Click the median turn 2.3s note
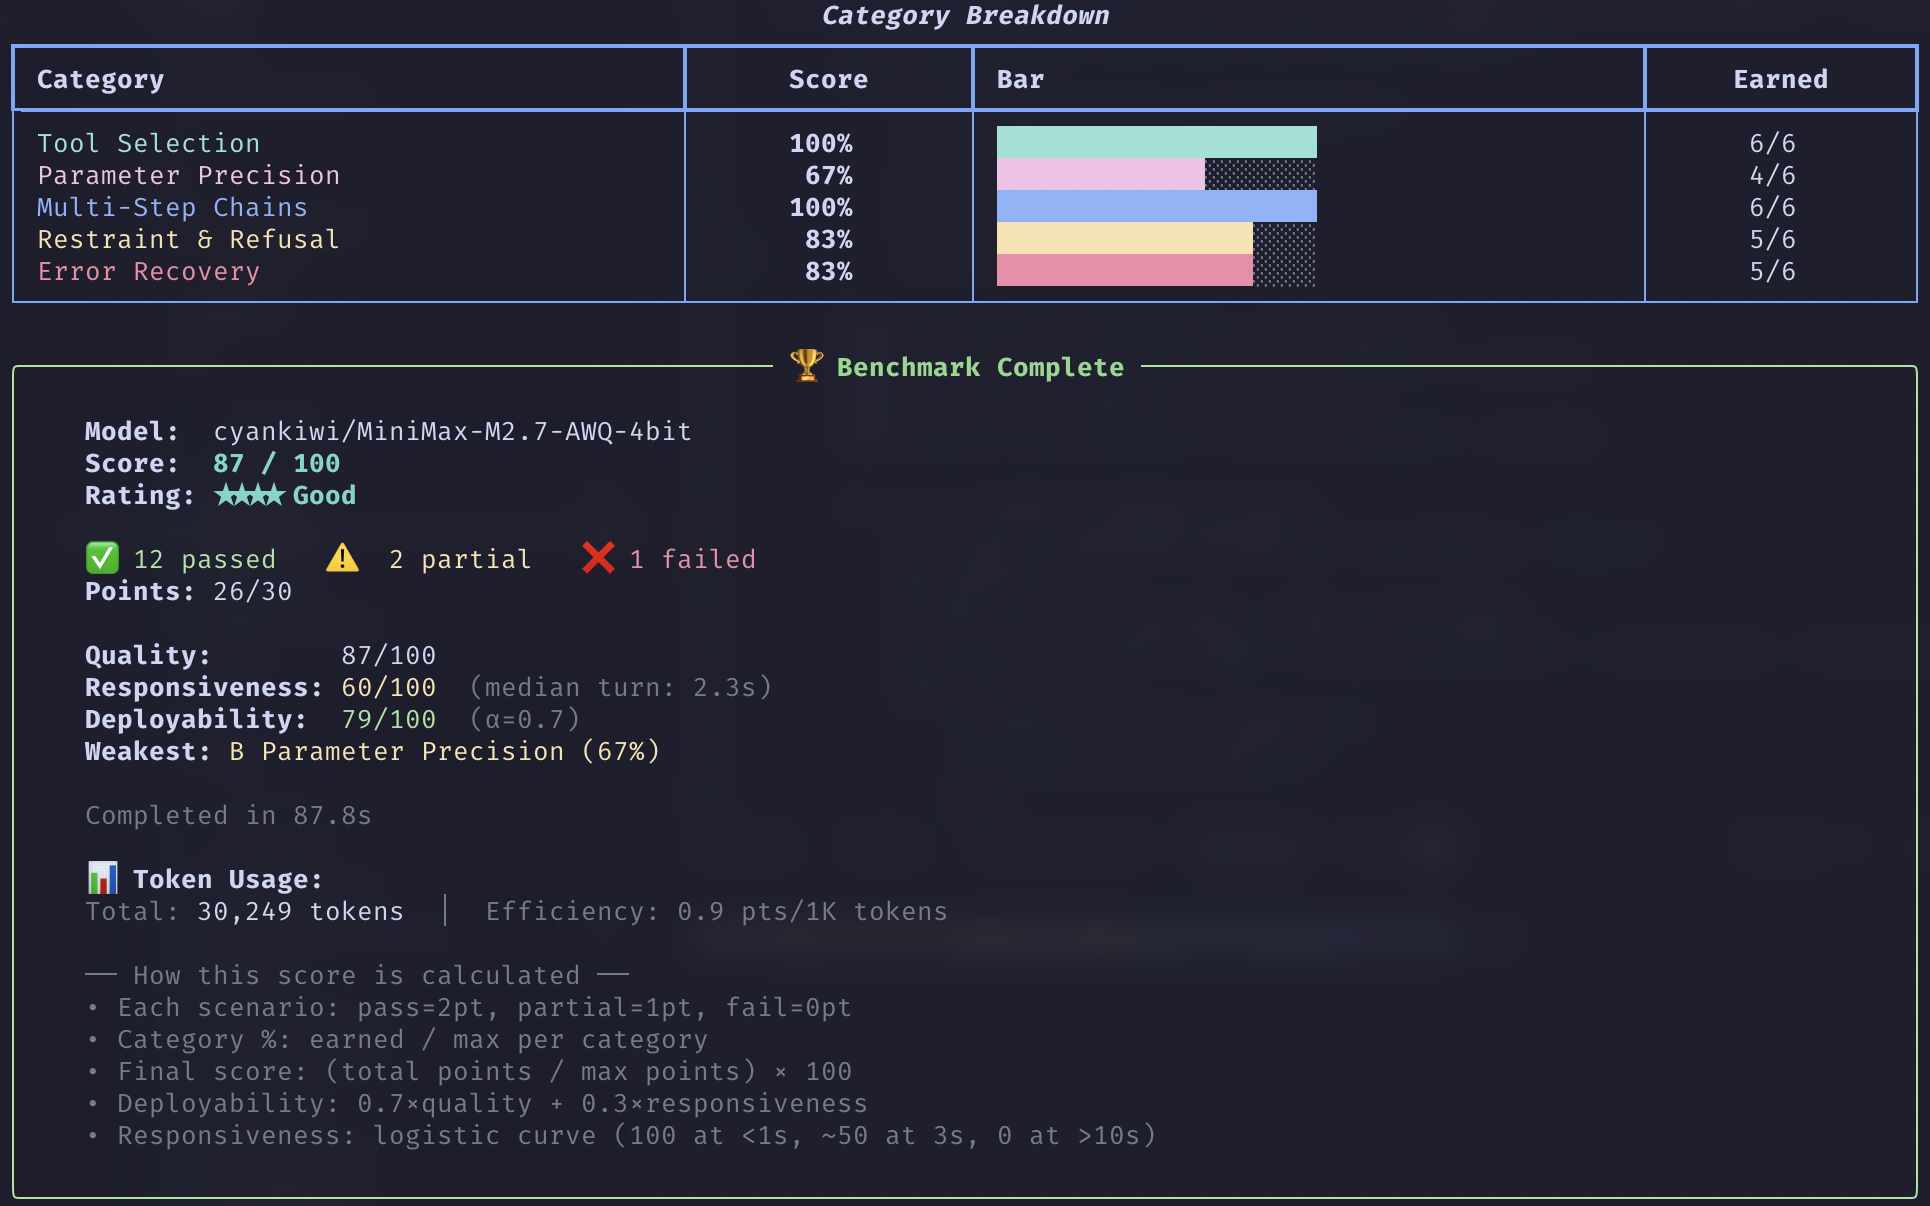Viewport: 1930px width, 1206px height. click(620, 687)
